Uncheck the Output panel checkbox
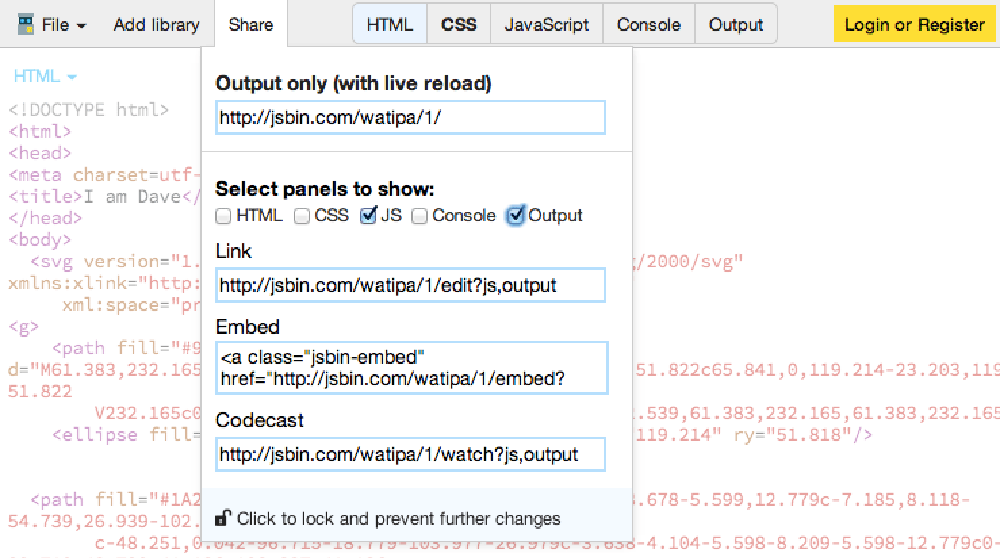Viewport: 1000px width, 558px height. pyautogui.click(x=516, y=215)
